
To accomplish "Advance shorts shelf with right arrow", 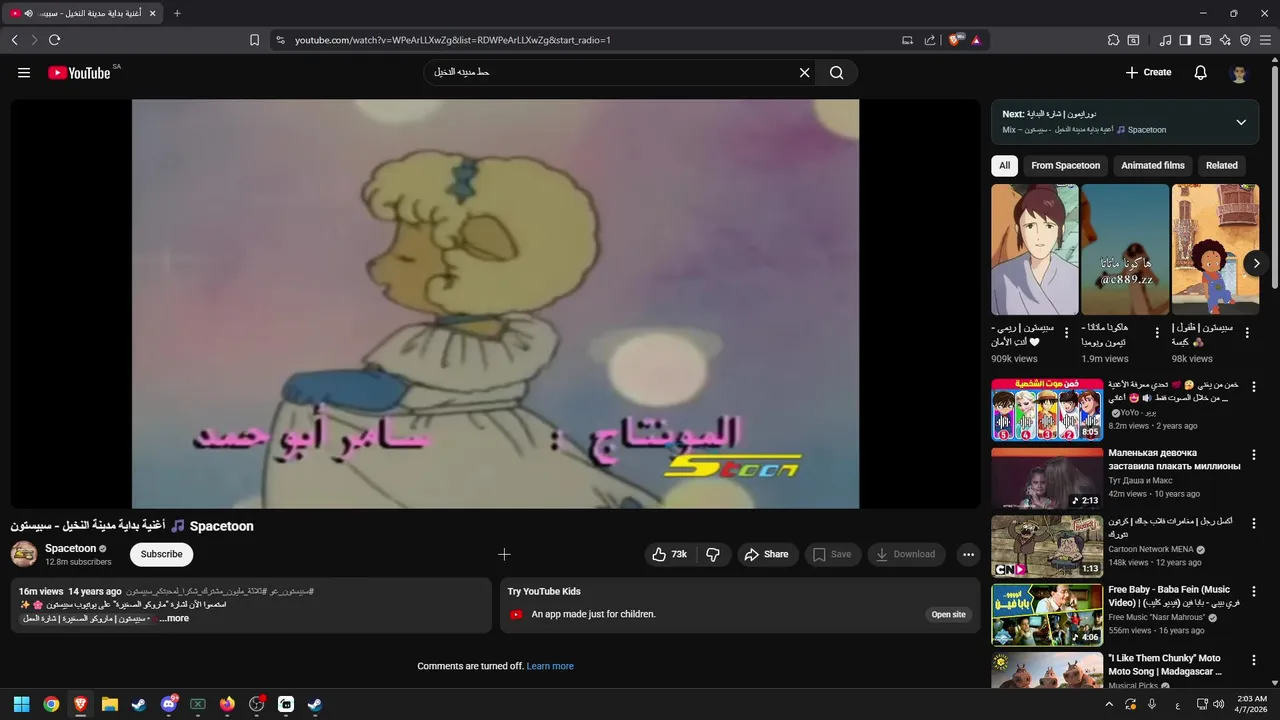I will point(1257,264).
